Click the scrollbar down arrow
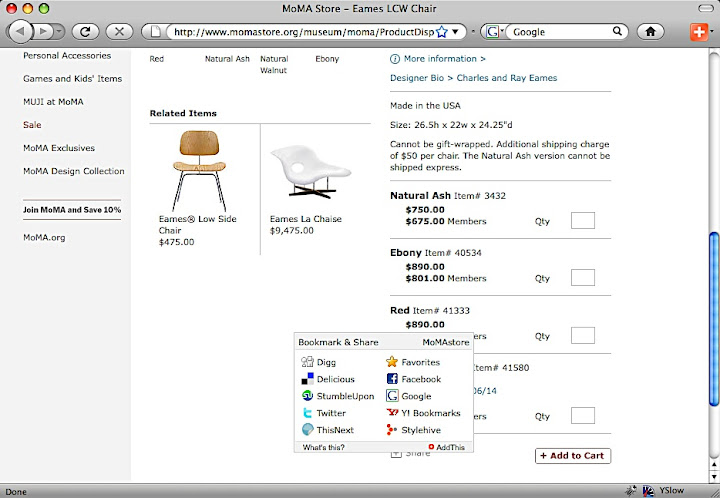The image size is (720, 498). point(714,476)
